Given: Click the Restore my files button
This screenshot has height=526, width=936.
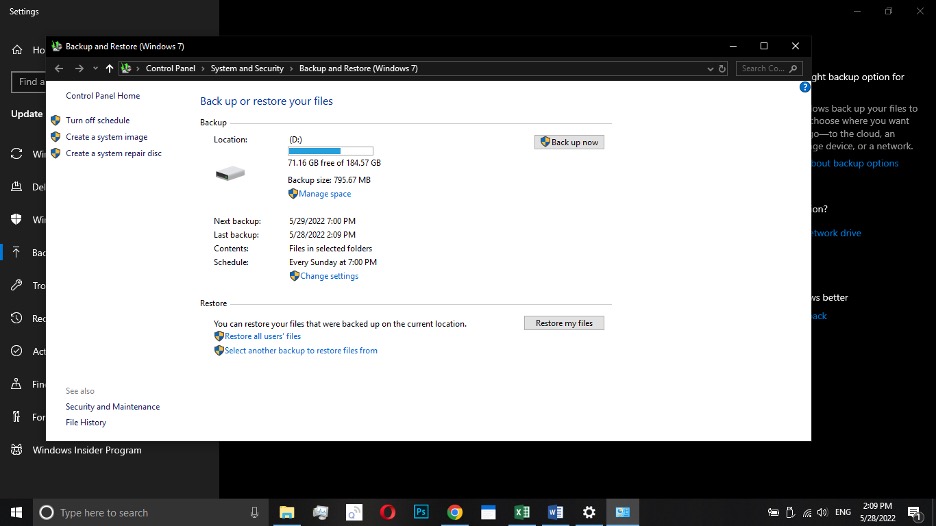Looking at the screenshot, I should pos(564,323).
